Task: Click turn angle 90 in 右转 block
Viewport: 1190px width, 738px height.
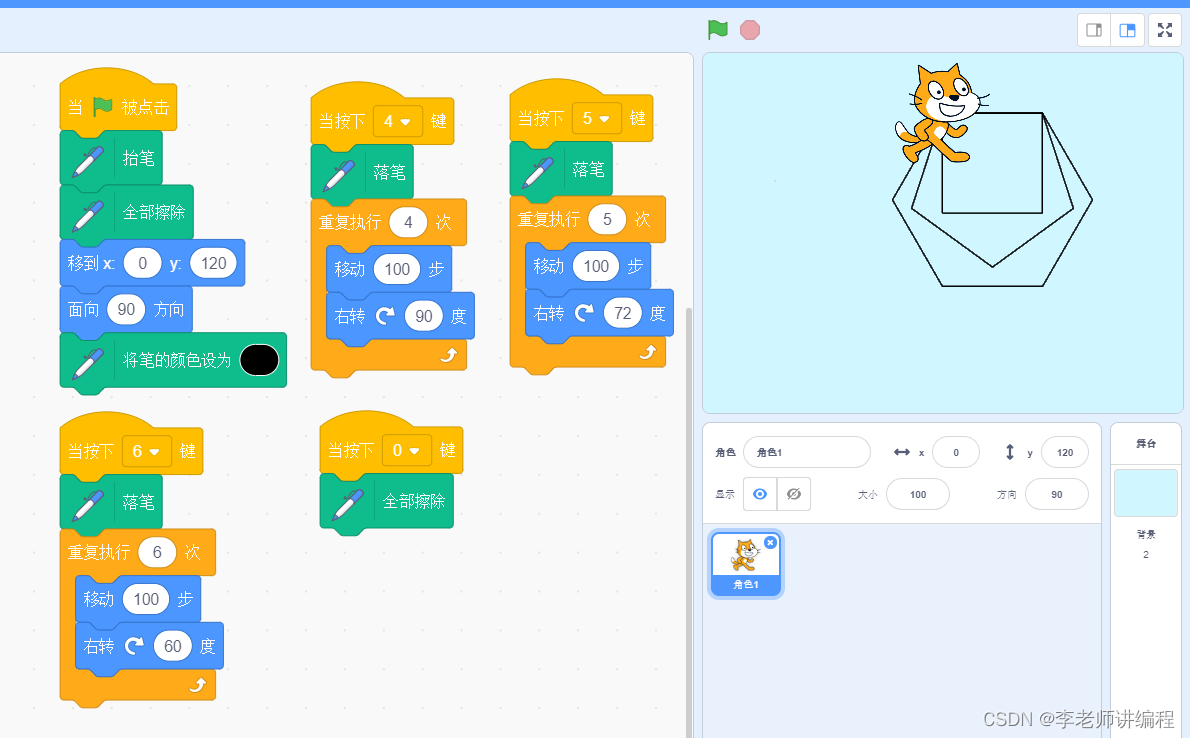Action: pos(423,316)
